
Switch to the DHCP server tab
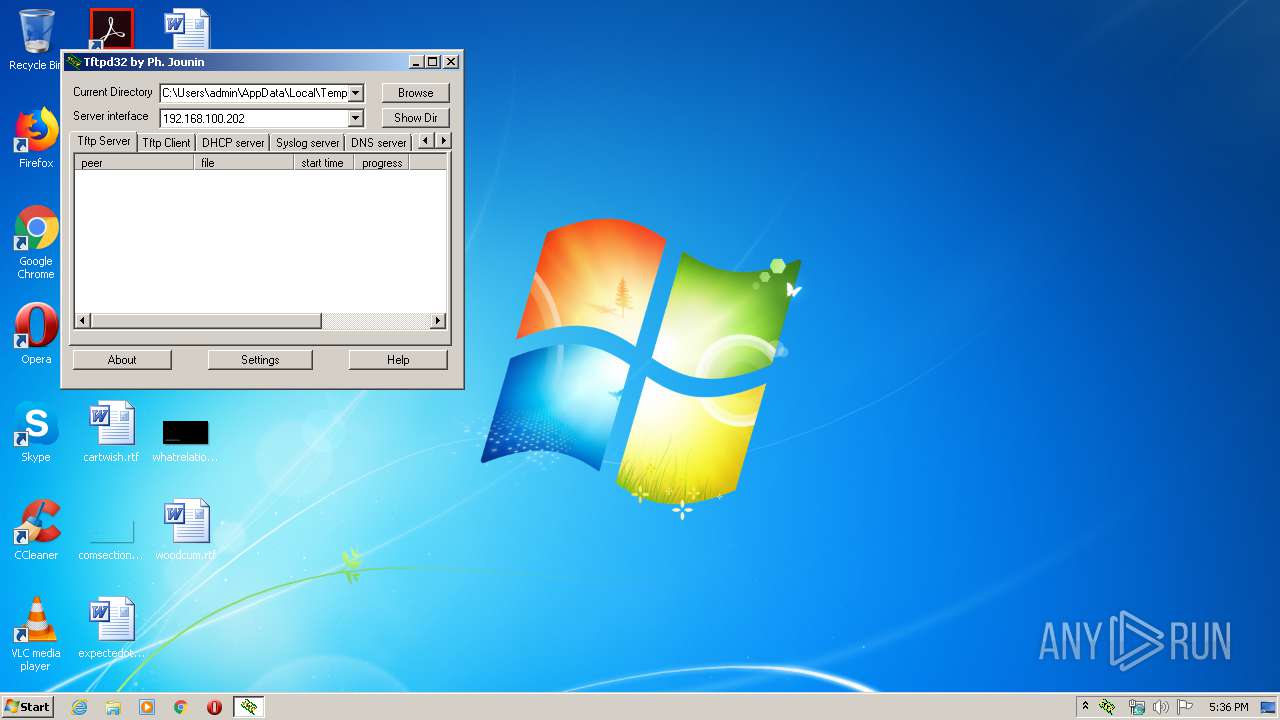233,143
